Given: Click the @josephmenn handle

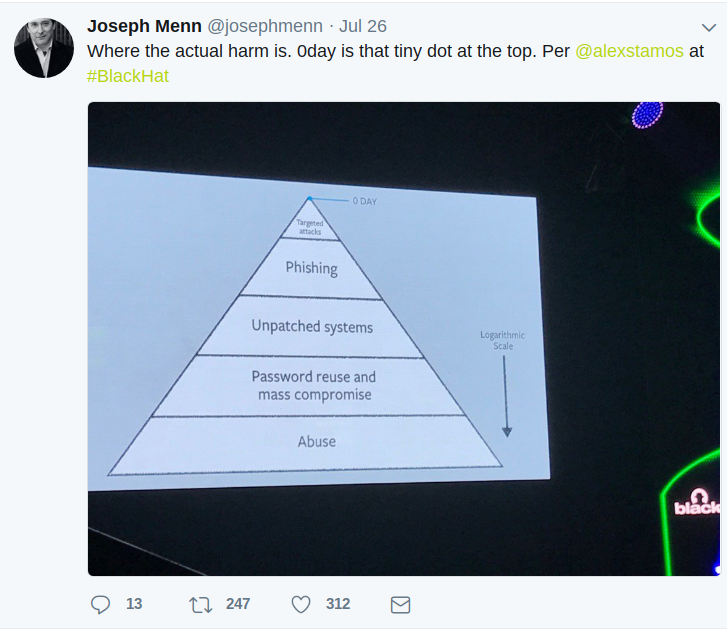Looking at the screenshot, I should [264, 26].
